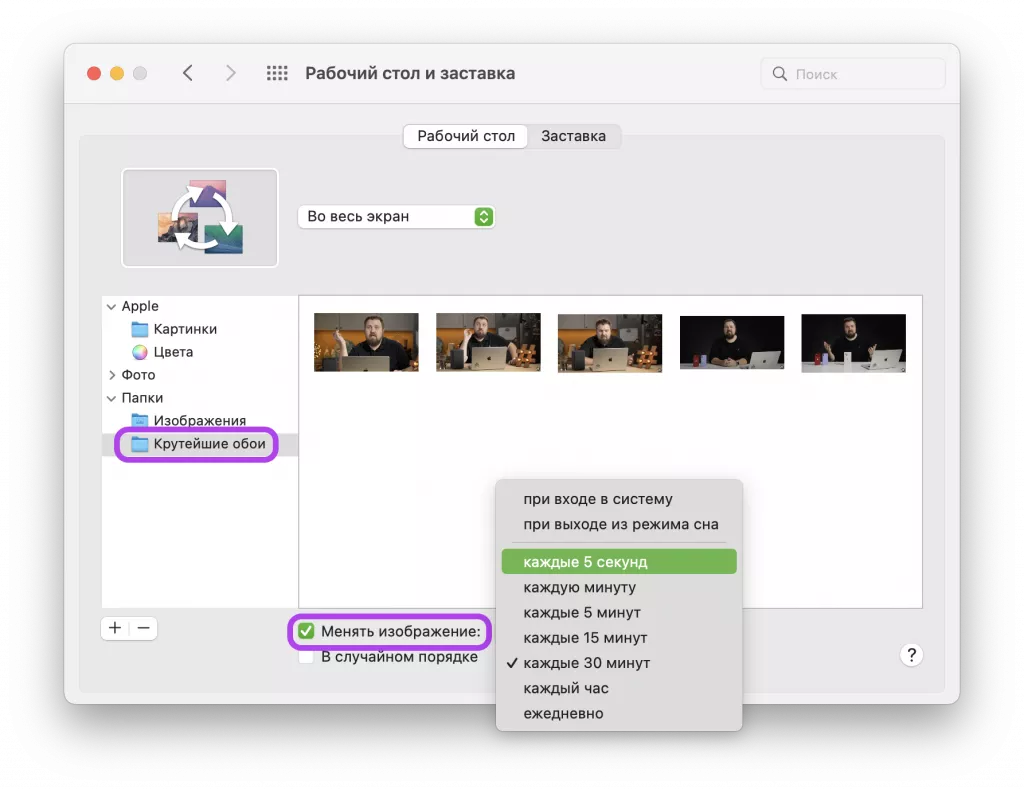Click the Крутейшие обои folder icon
The image size is (1024, 789).
point(140,444)
